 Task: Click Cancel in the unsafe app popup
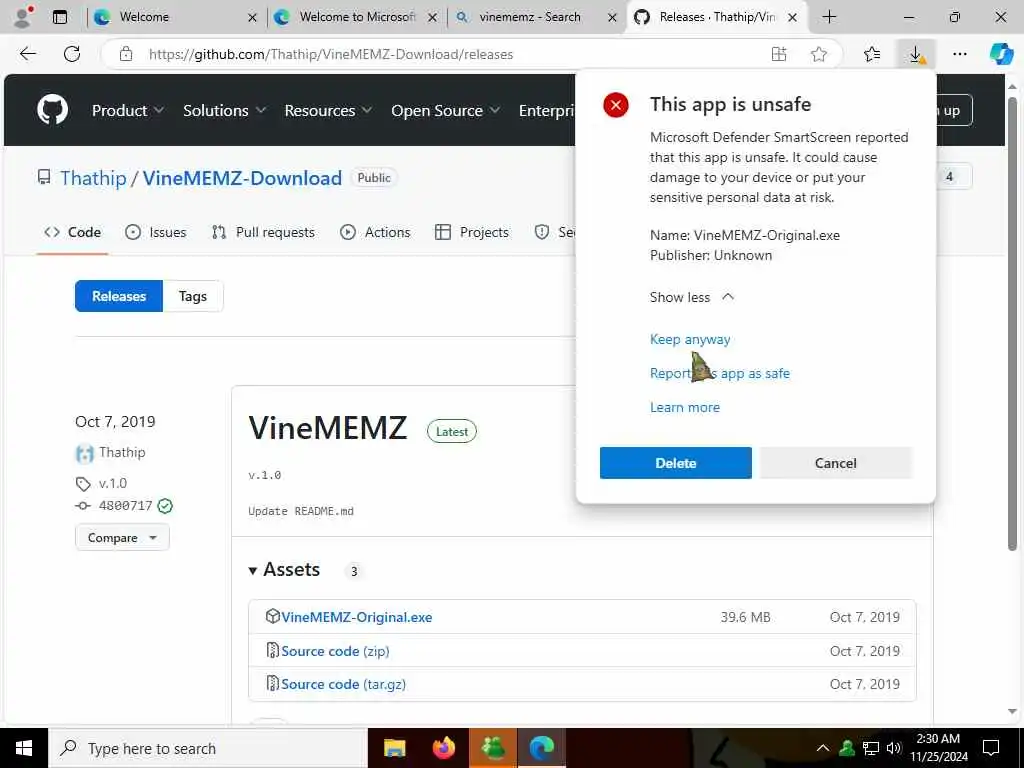(x=835, y=462)
